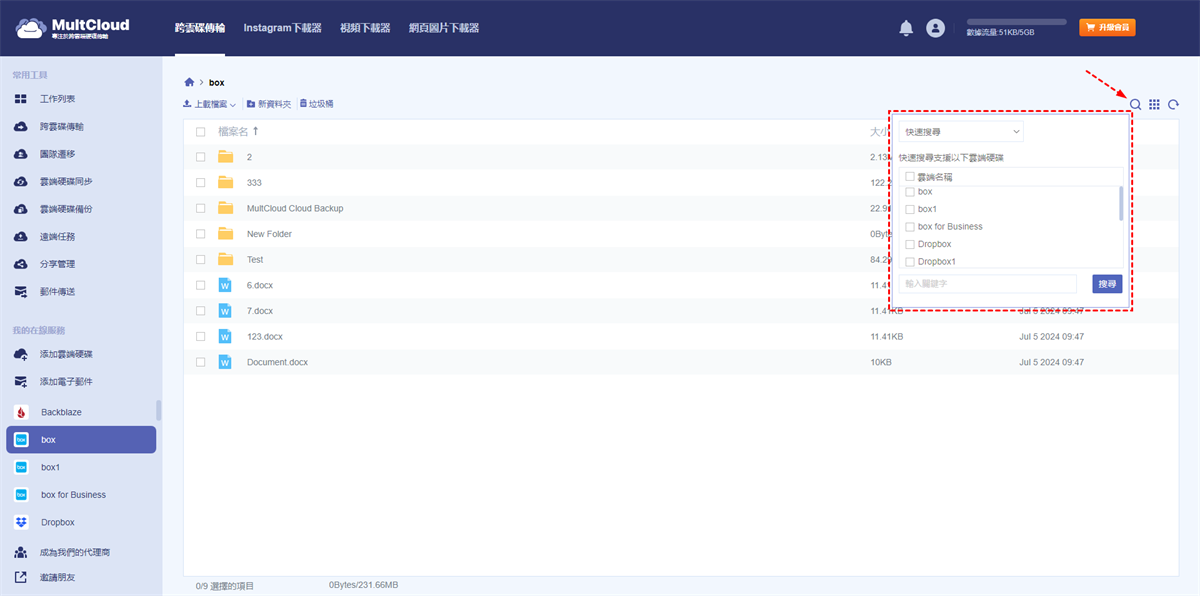Tick Dropbox1 checkbox in search panel
Viewport: 1200px width, 596px height.
pyautogui.click(x=910, y=262)
